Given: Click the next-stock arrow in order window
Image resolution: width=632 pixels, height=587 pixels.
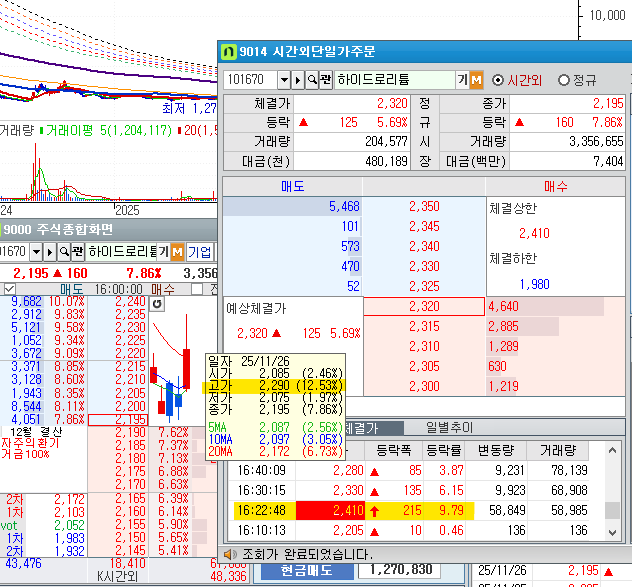Looking at the screenshot, I should 299,80.
